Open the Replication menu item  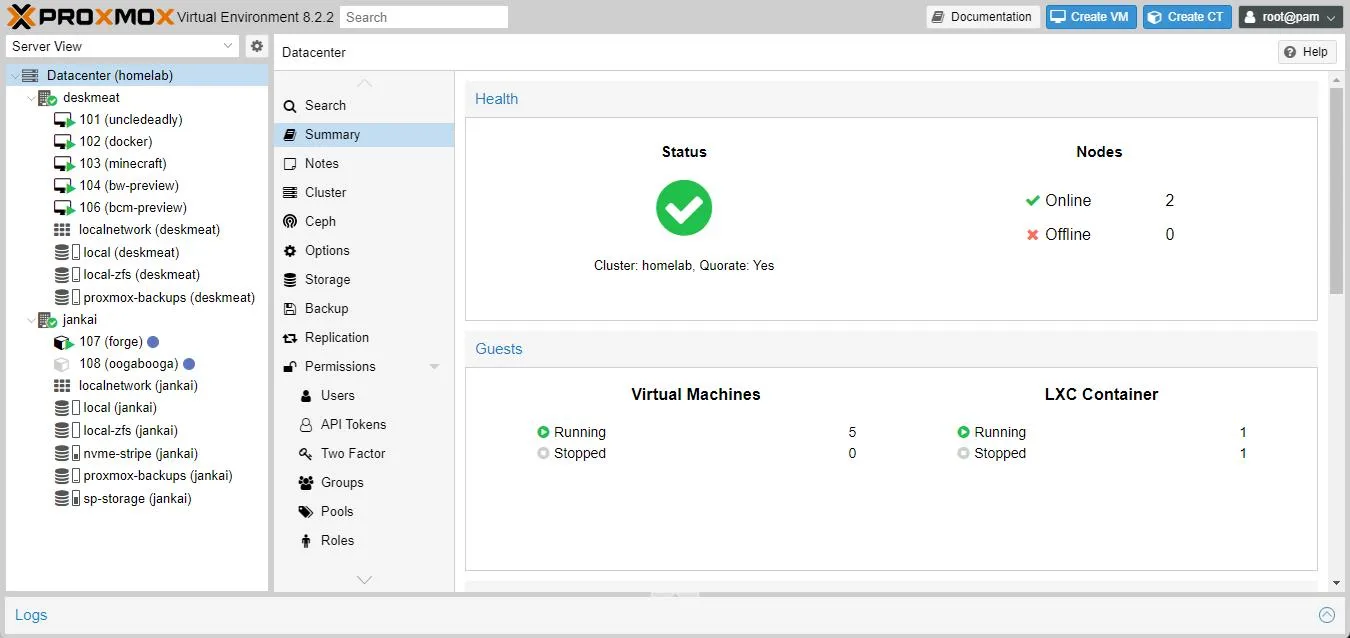coord(364,338)
